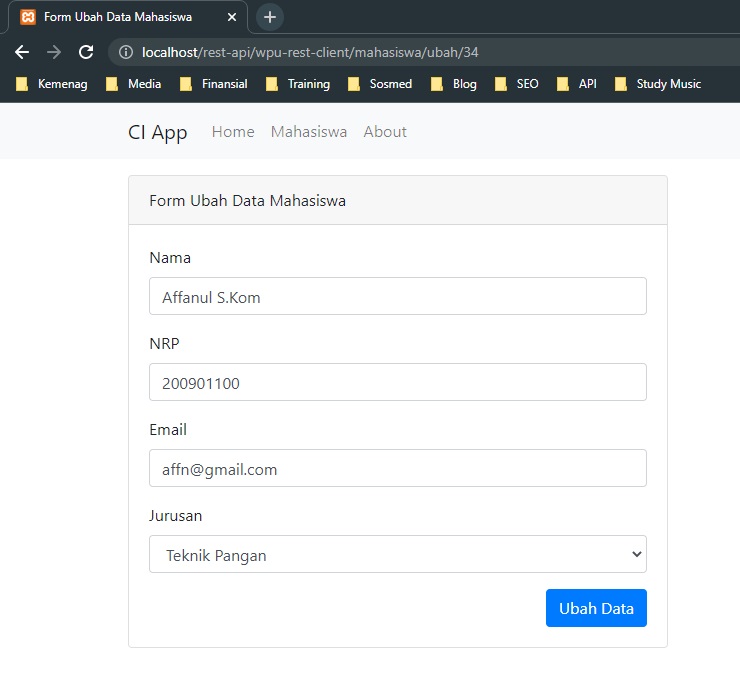Open the Training bookmarks folder

(298, 84)
